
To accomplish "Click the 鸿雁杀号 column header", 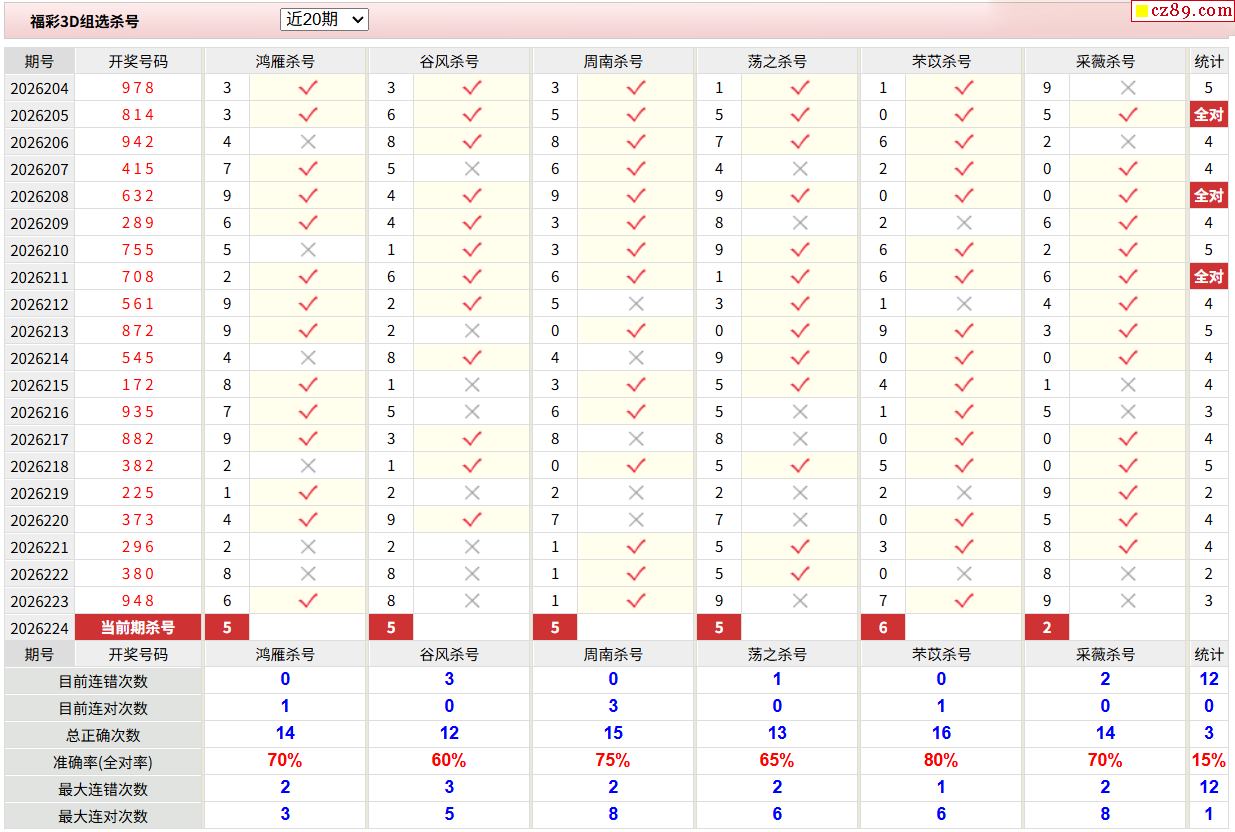I will point(285,61).
